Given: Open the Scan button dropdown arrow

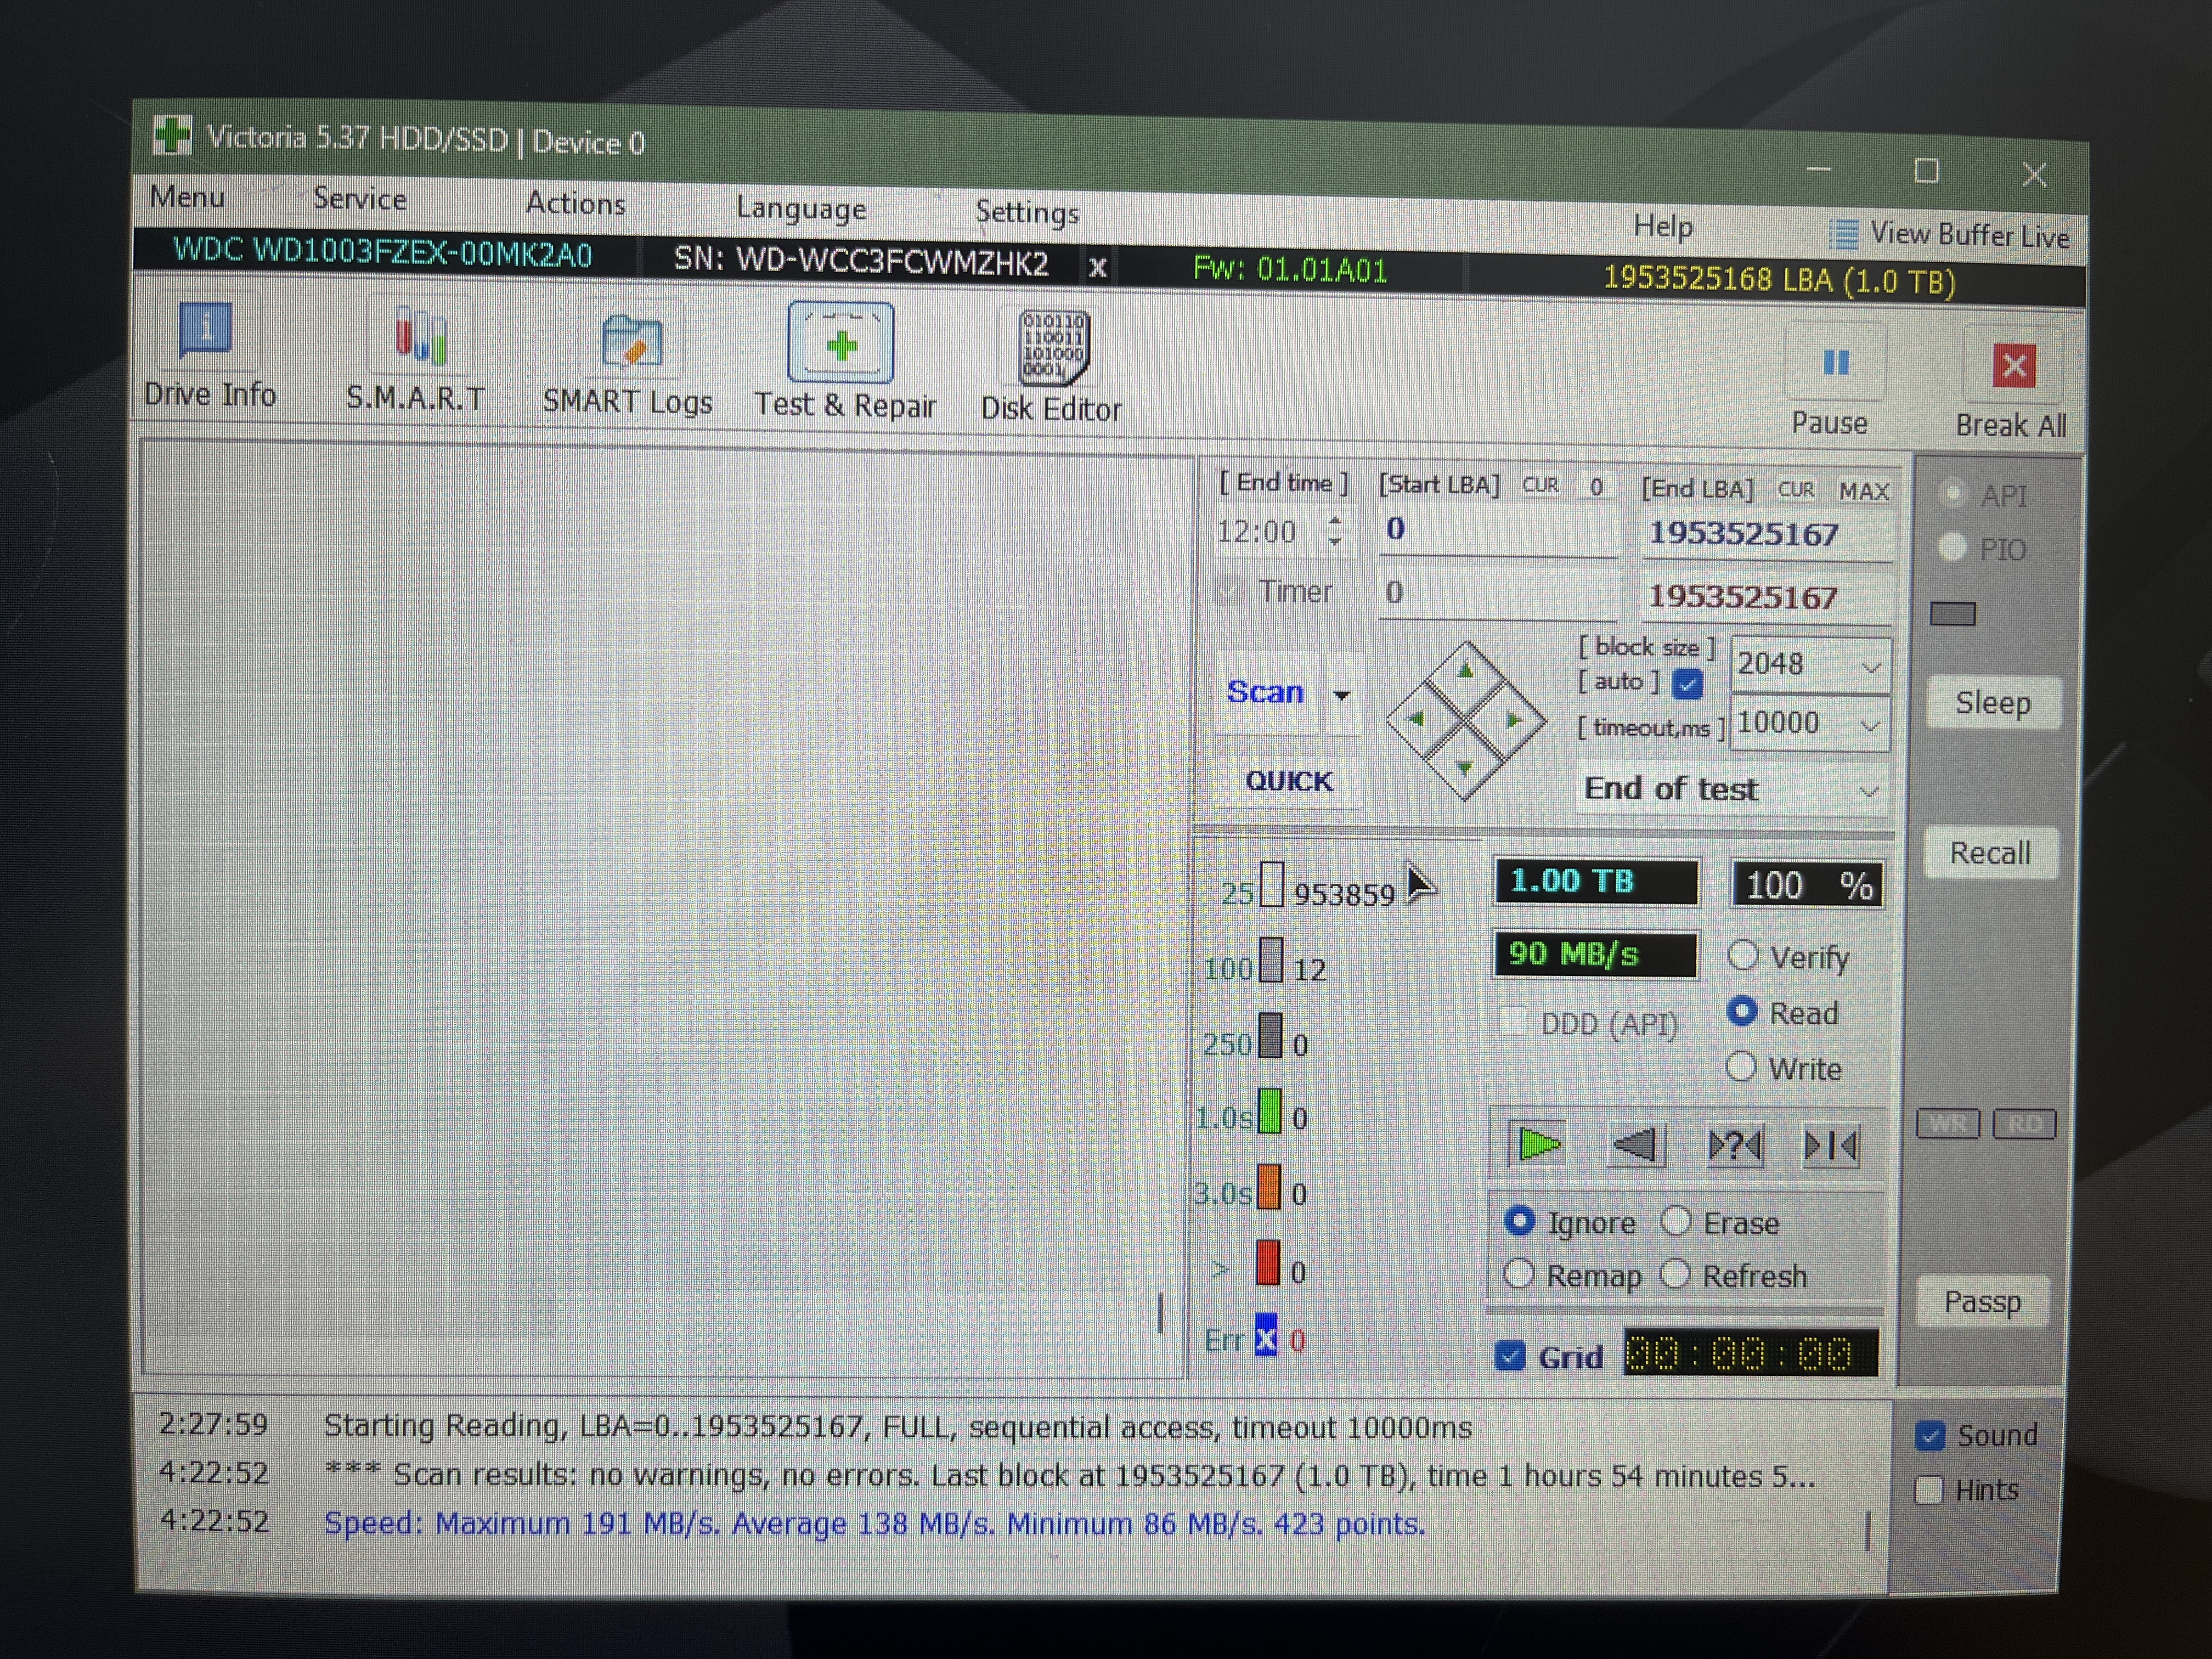Looking at the screenshot, I should tap(1342, 694).
